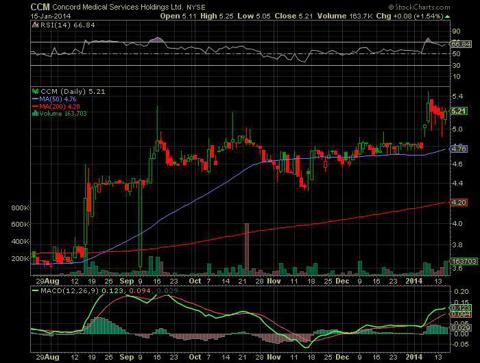Viewport: 480px width, 363px height.
Task: Click the 4.20 MA(200) value tag
Action: coord(459,203)
